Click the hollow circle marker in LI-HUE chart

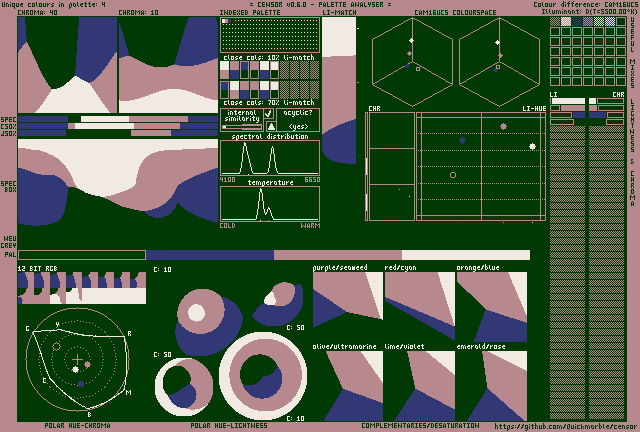point(453,175)
